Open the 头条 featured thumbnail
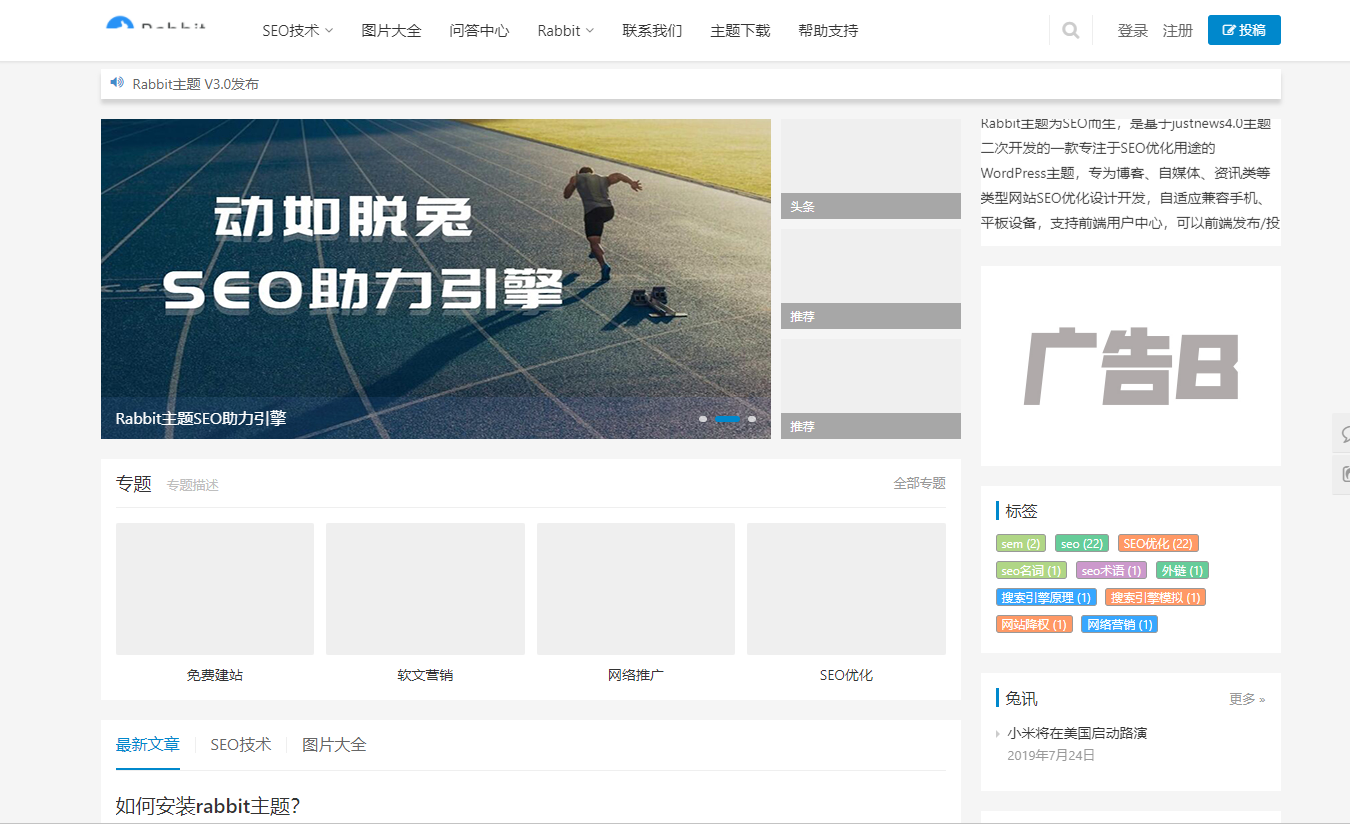The width and height of the screenshot is (1350, 824). coord(871,169)
